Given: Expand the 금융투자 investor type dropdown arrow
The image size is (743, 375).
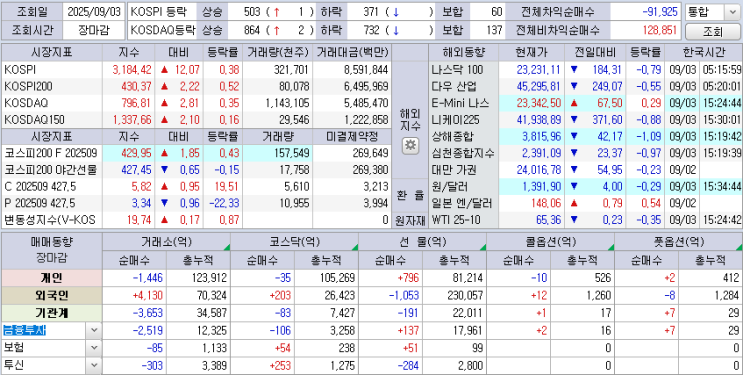Looking at the screenshot, I should point(94,330).
